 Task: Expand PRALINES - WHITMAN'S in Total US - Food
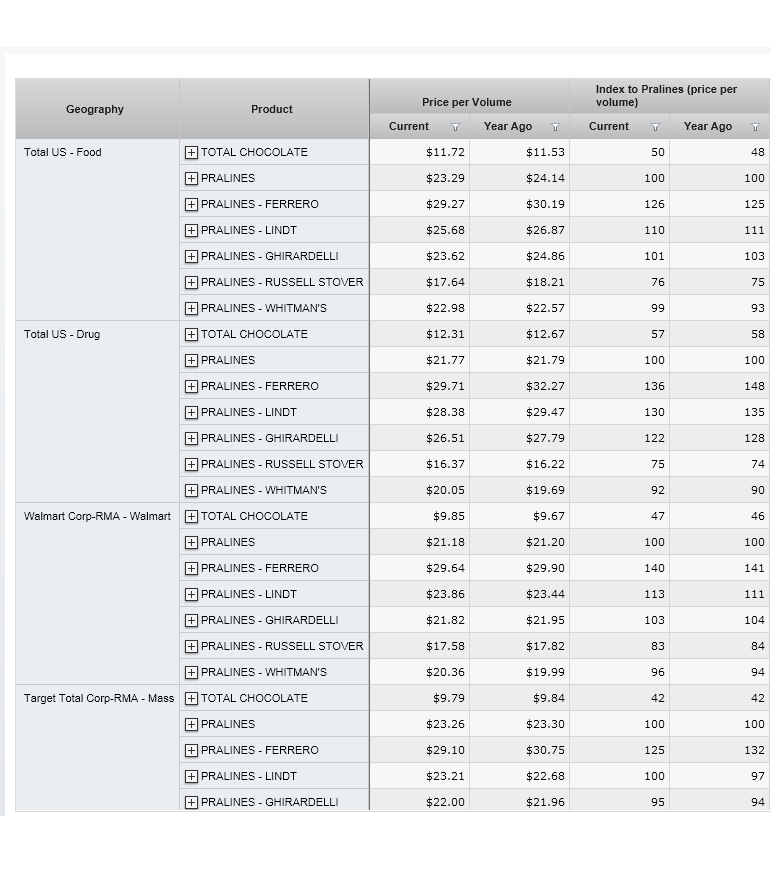coord(191,309)
